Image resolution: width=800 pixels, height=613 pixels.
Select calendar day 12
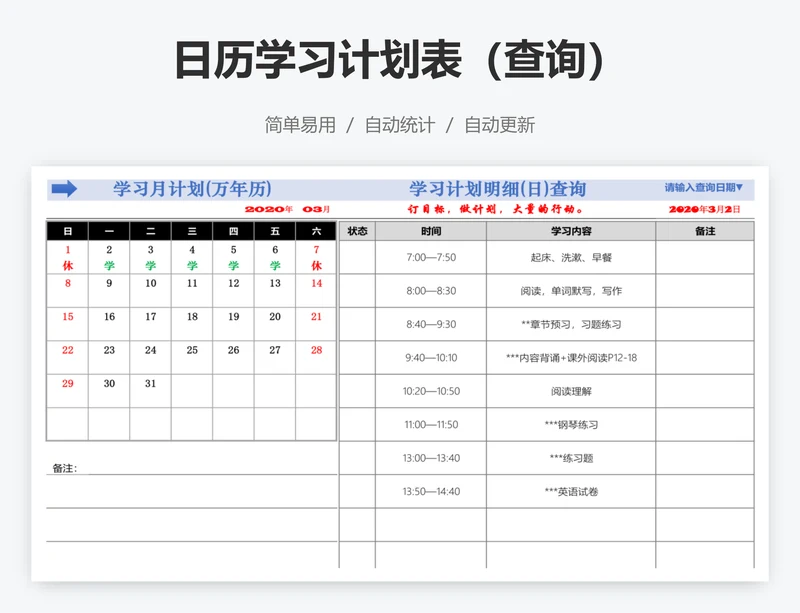click(233, 291)
